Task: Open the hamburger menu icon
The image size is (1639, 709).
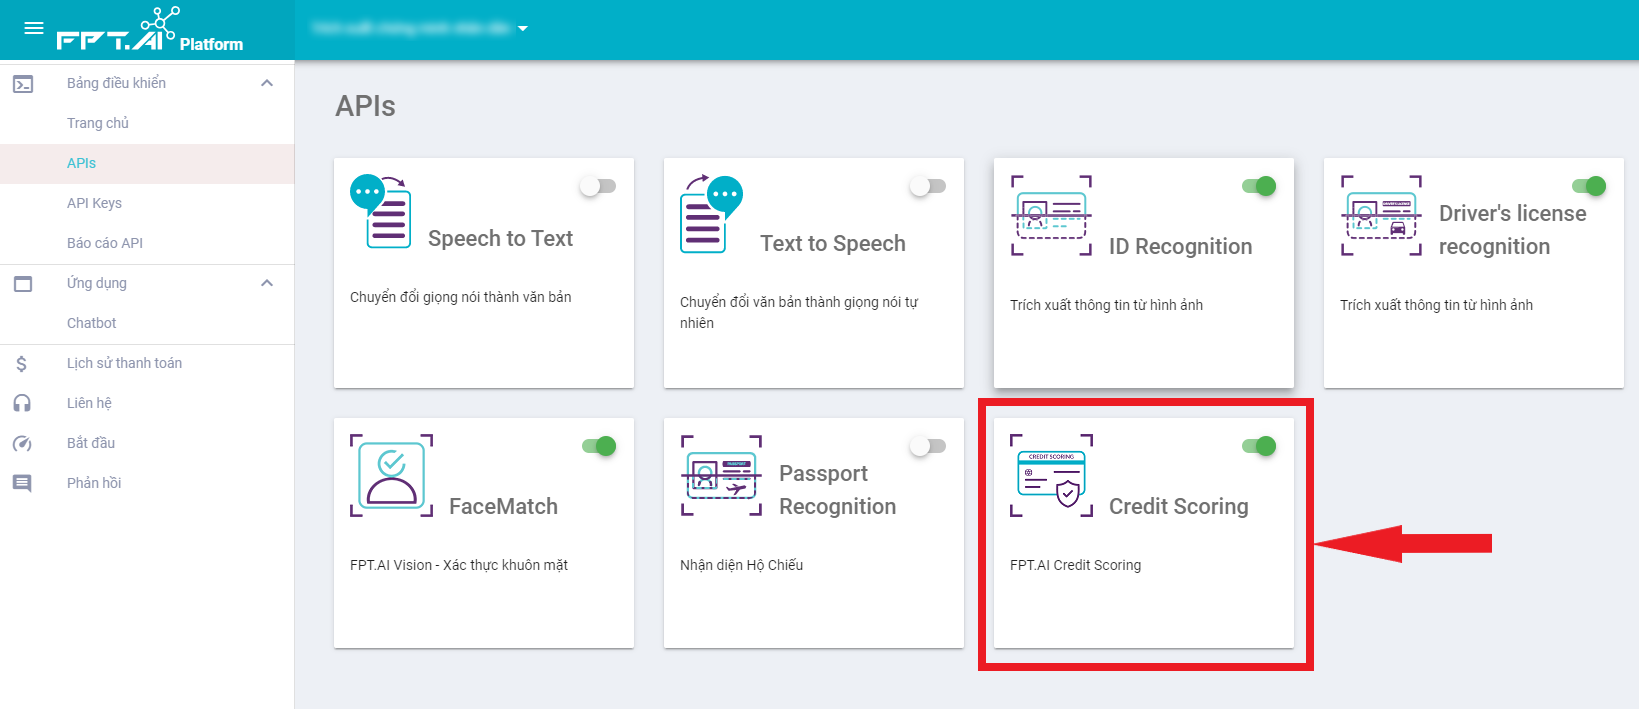Action: pyautogui.click(x=34, y=28)
